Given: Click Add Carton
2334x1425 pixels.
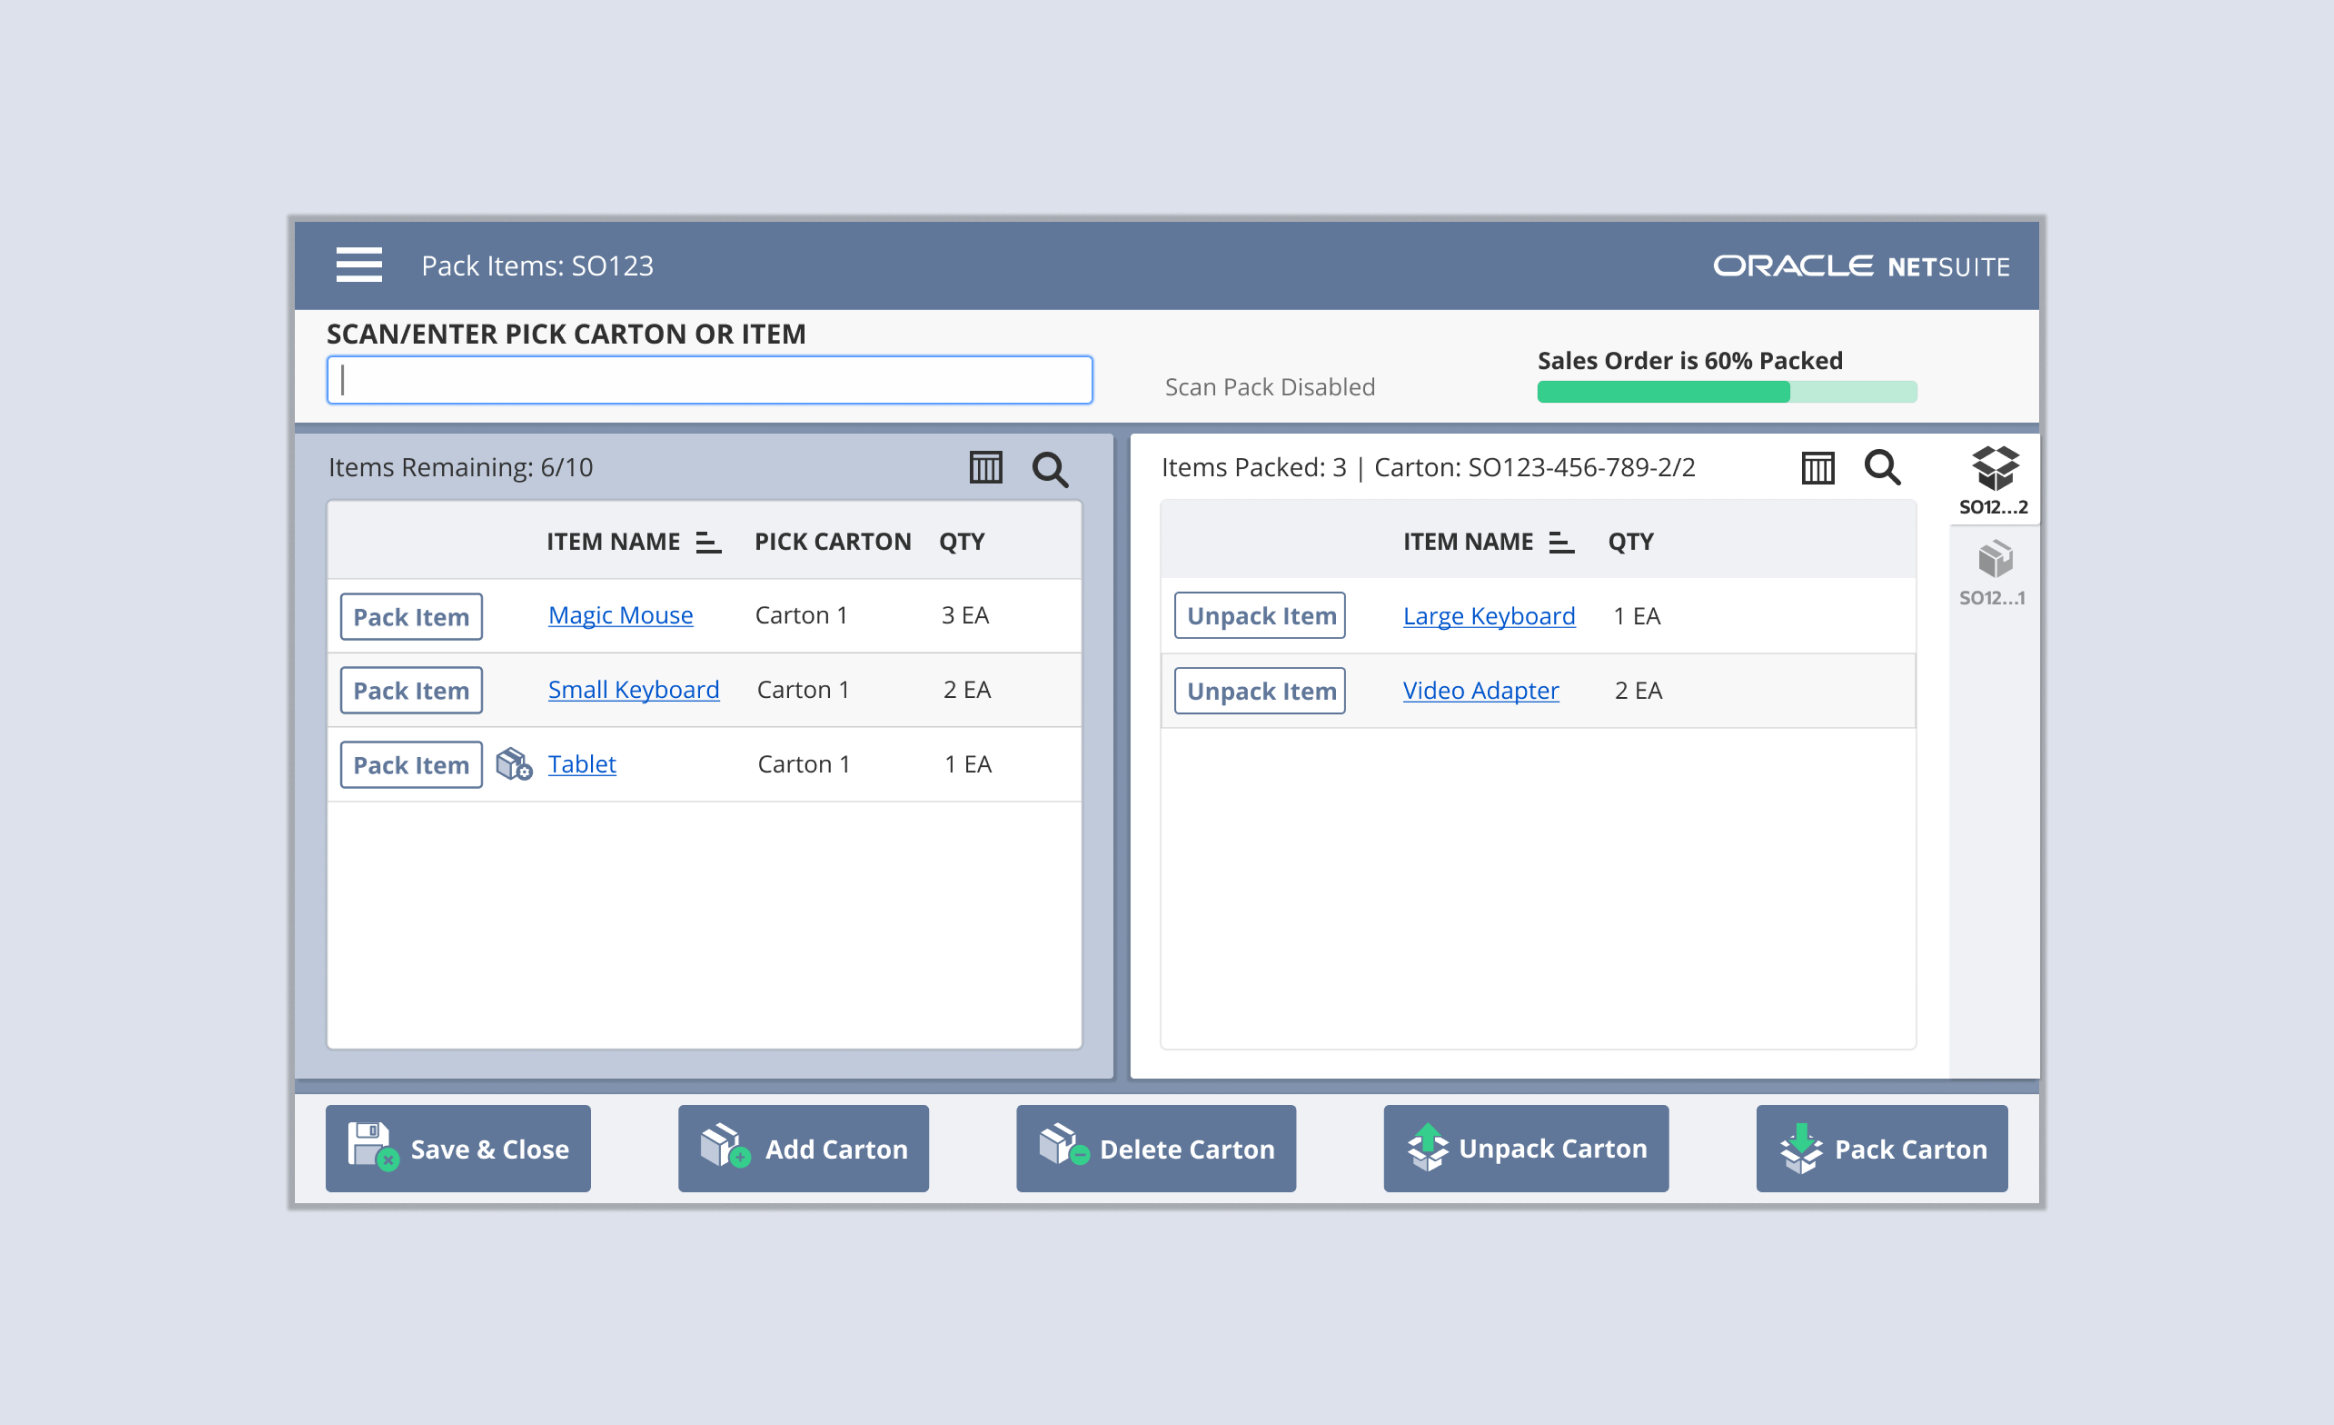Looking at the screenshot, I should (802, 1148).
